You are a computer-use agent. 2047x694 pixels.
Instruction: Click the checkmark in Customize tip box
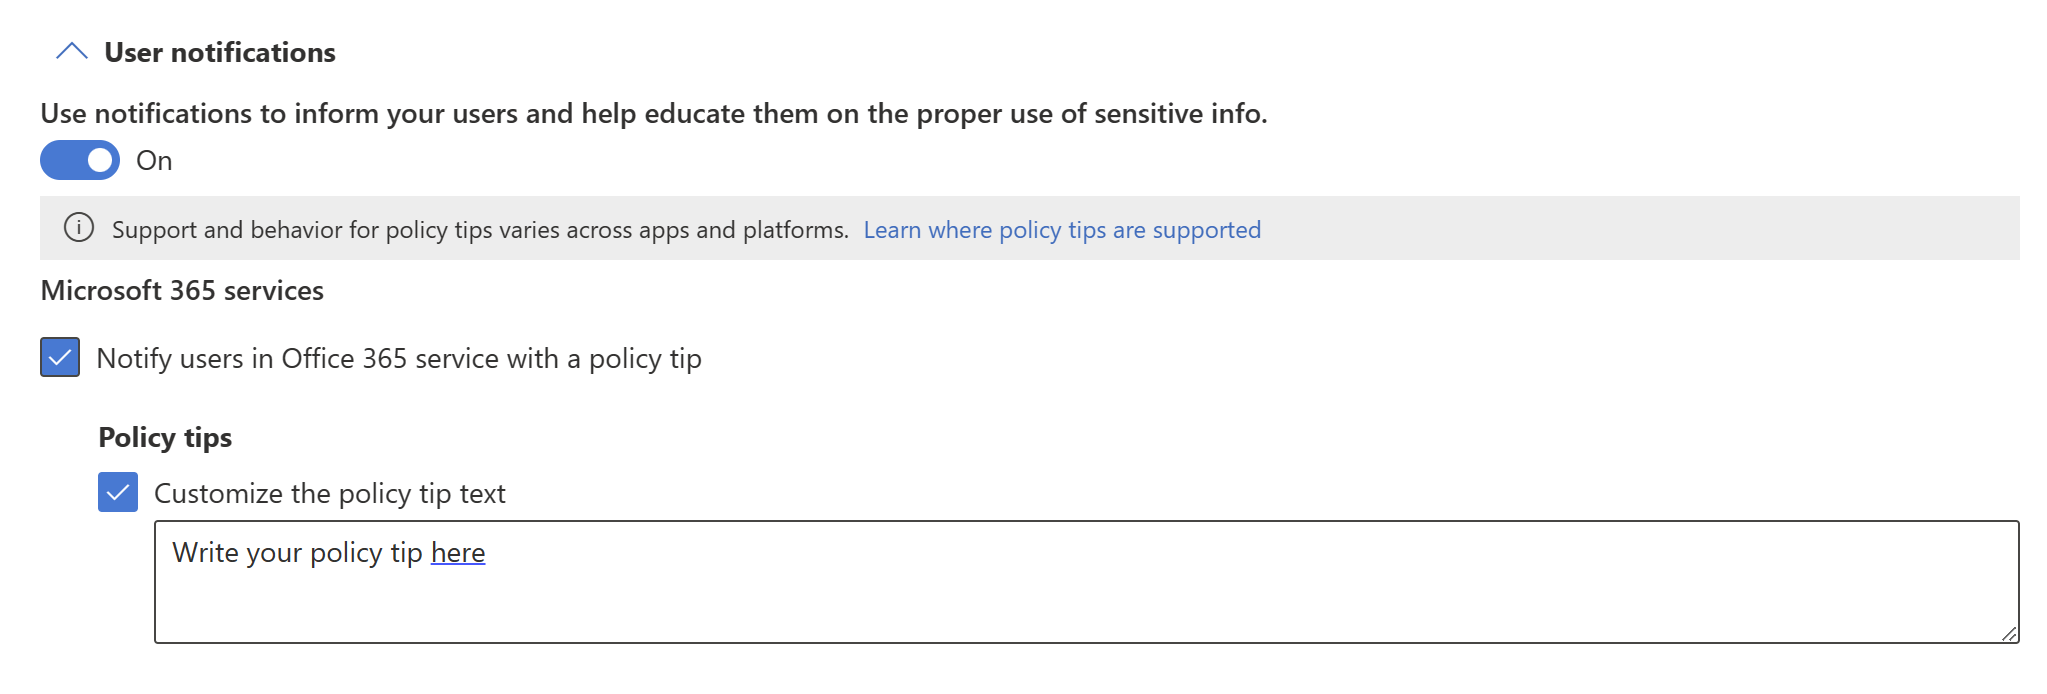[x=118, y=492]
